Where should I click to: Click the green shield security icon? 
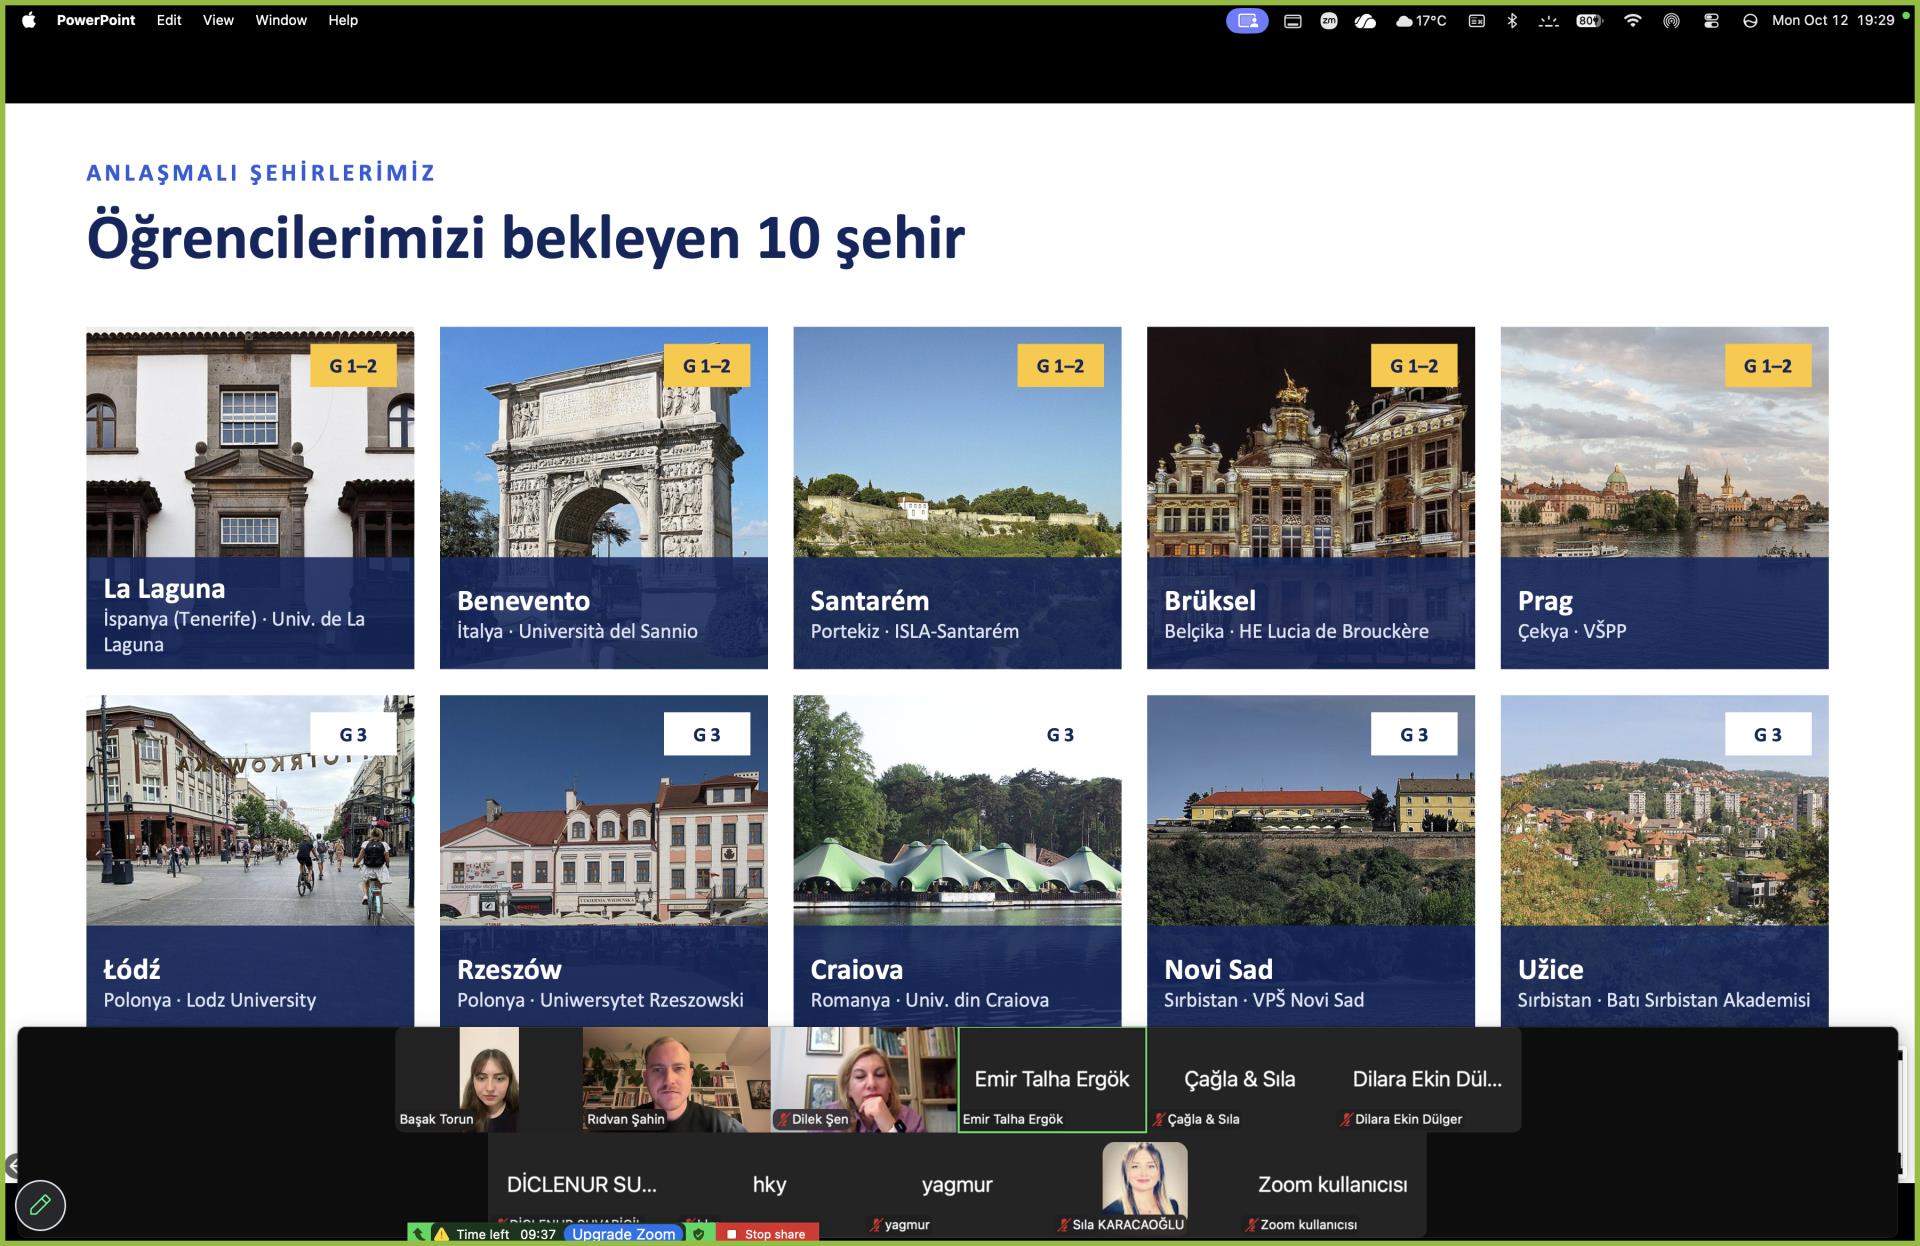pyautogui.click(x=699, y=1234)
